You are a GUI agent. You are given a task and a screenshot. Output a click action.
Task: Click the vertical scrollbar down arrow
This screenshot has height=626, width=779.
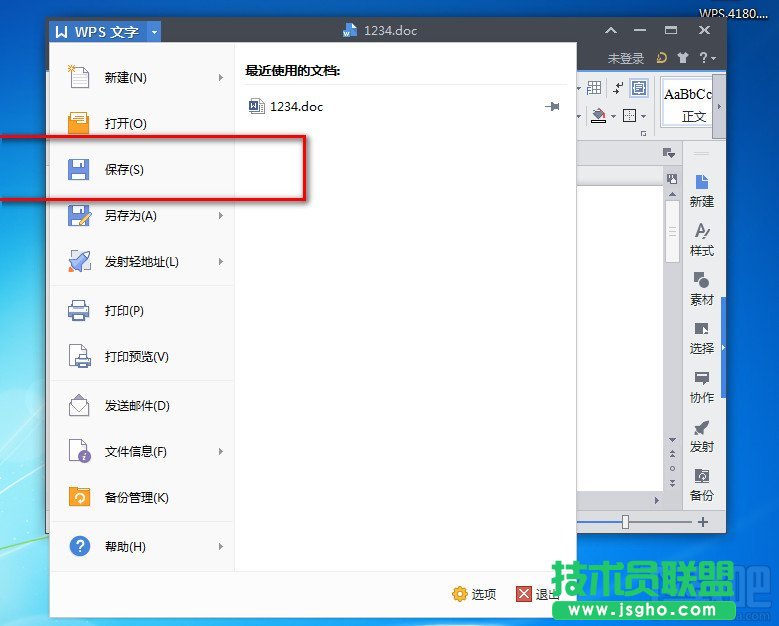(672, 440)
